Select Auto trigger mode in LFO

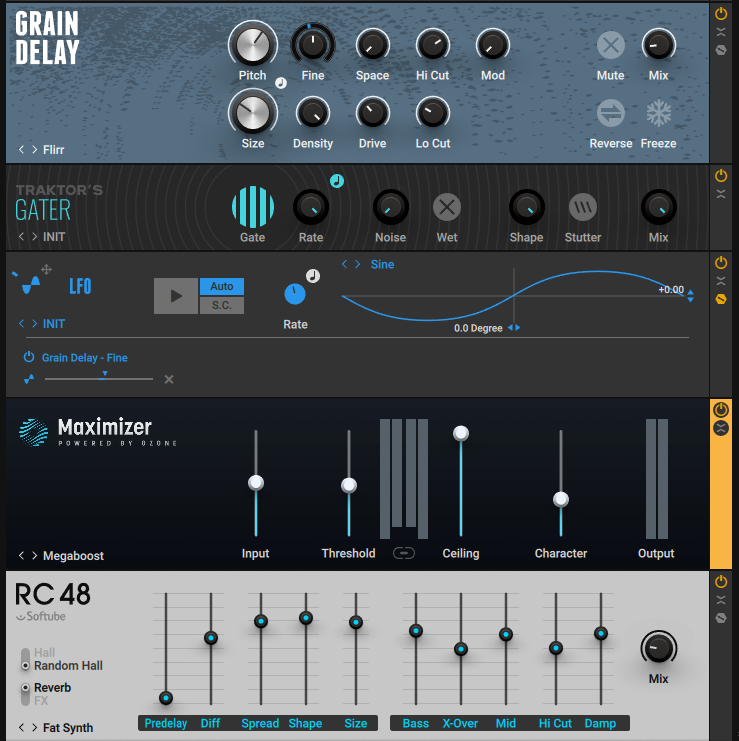coord(222,286)
